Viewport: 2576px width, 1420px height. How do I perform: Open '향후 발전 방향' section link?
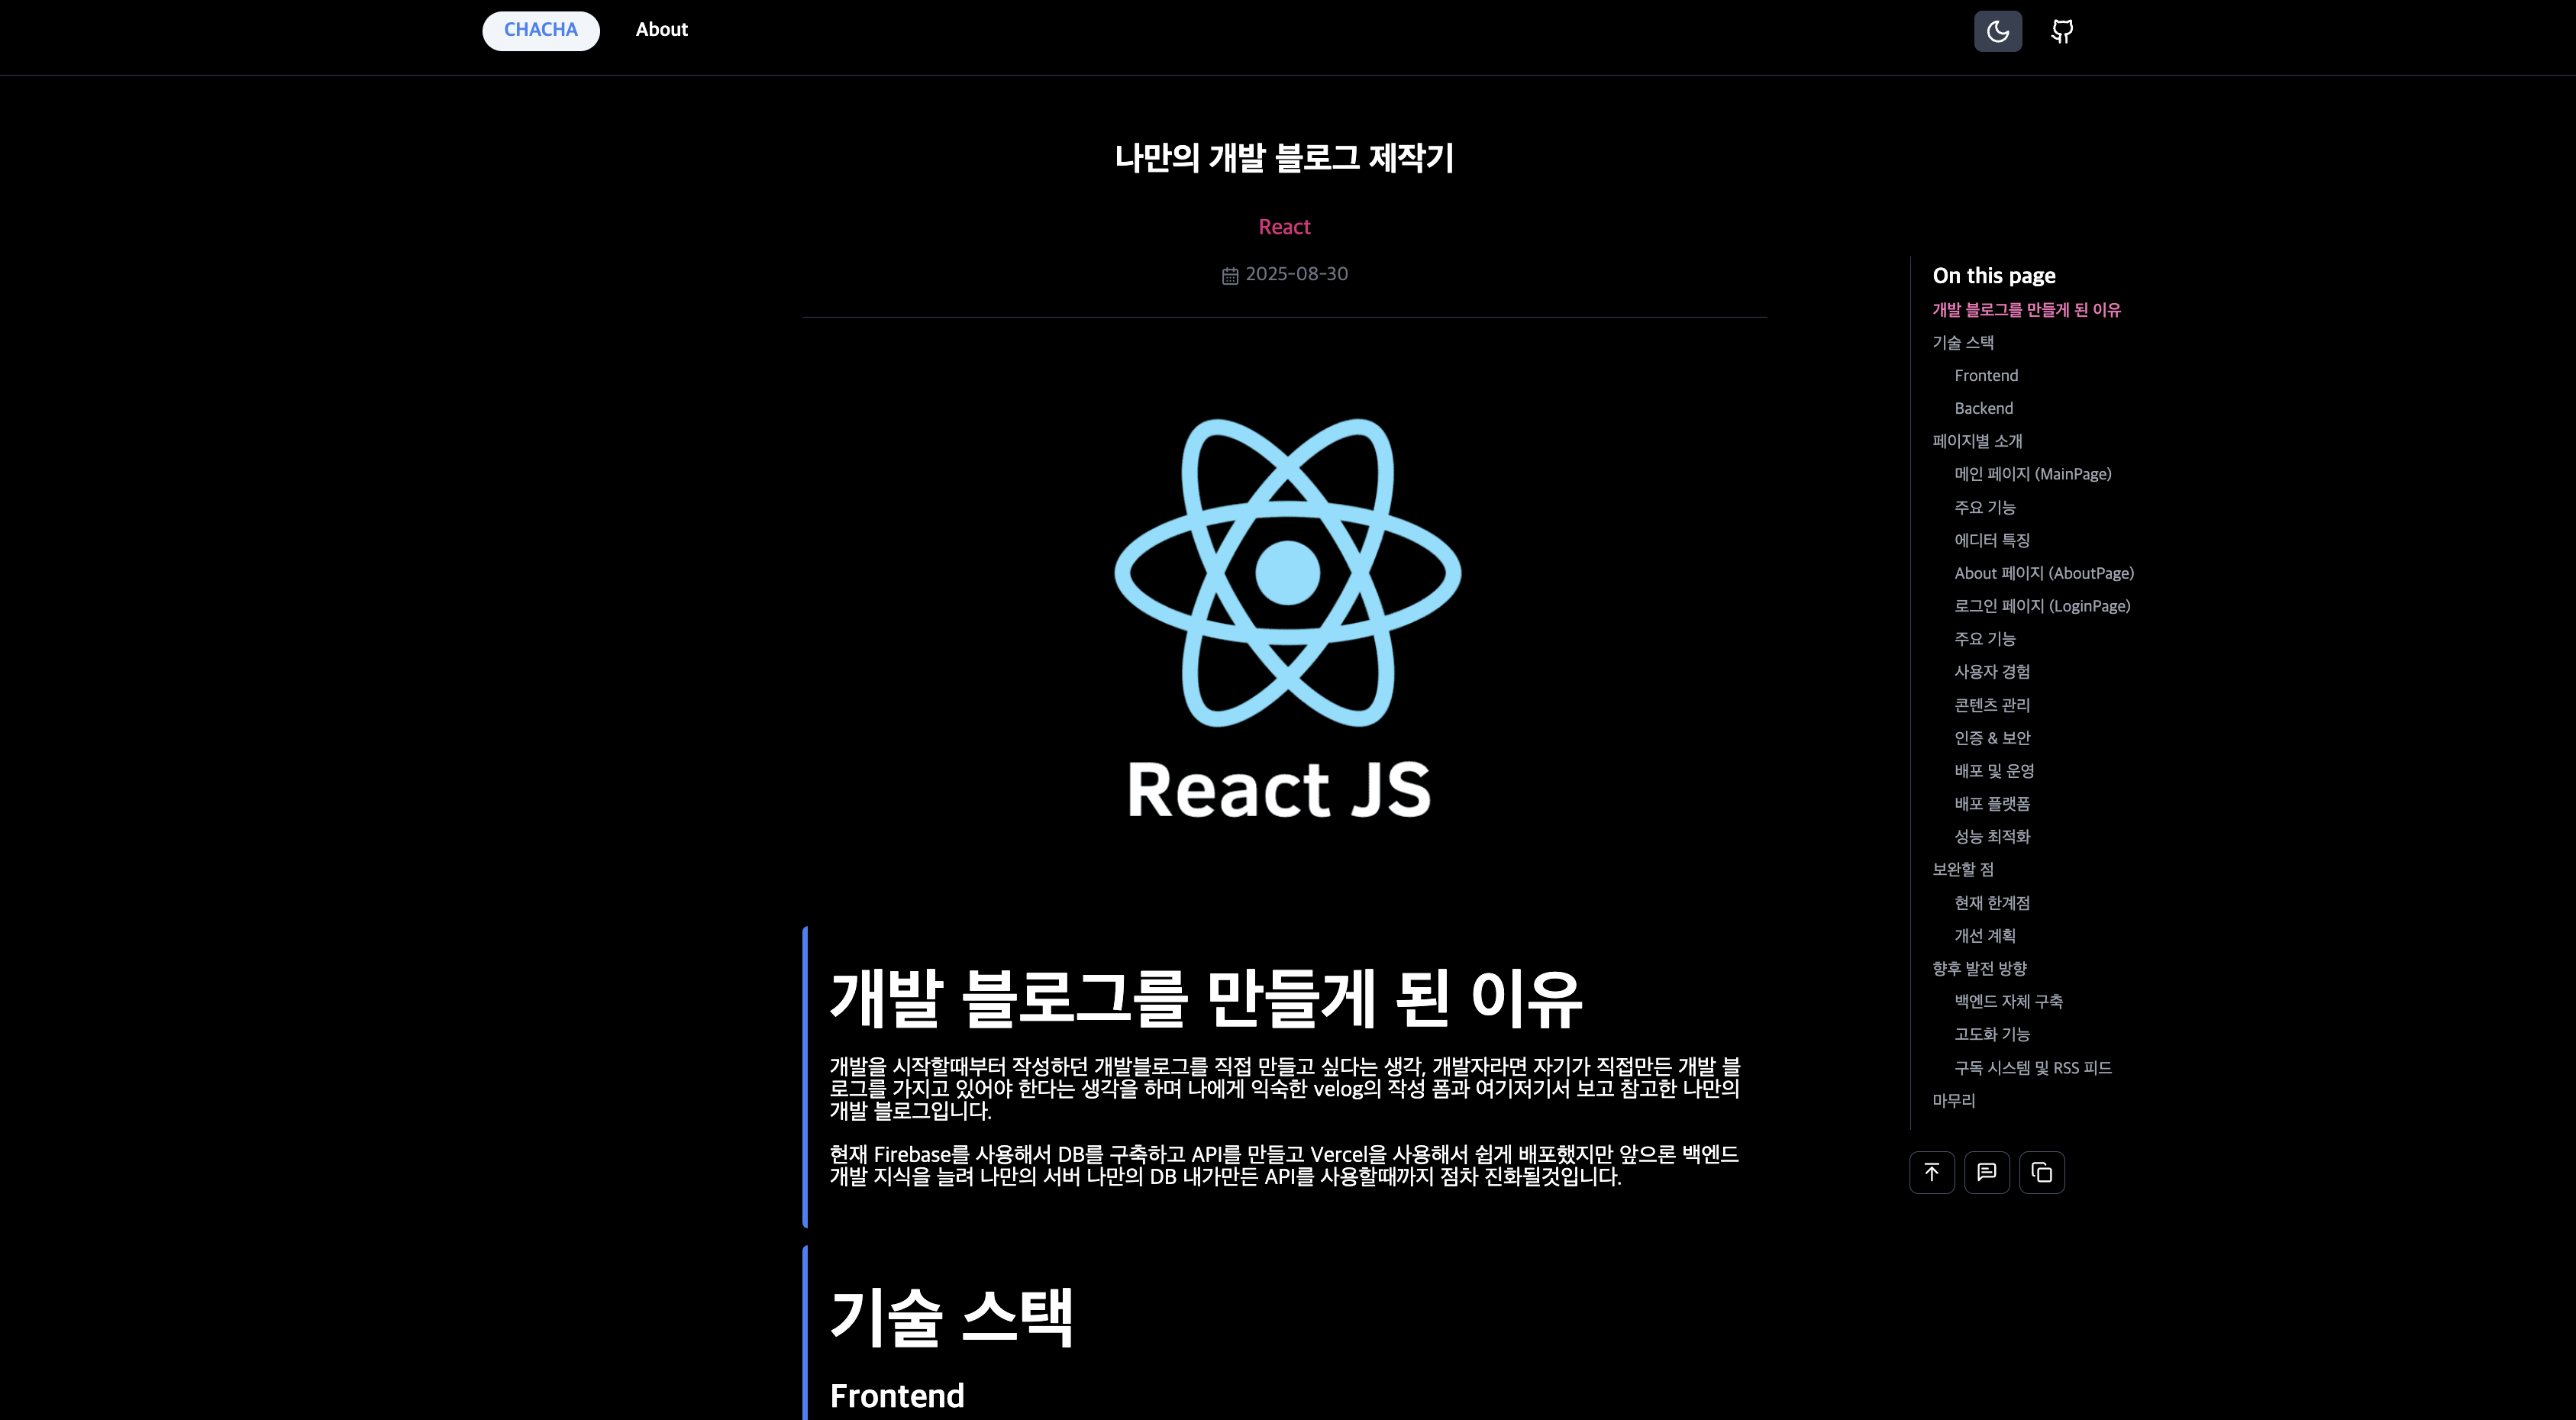1979,968
